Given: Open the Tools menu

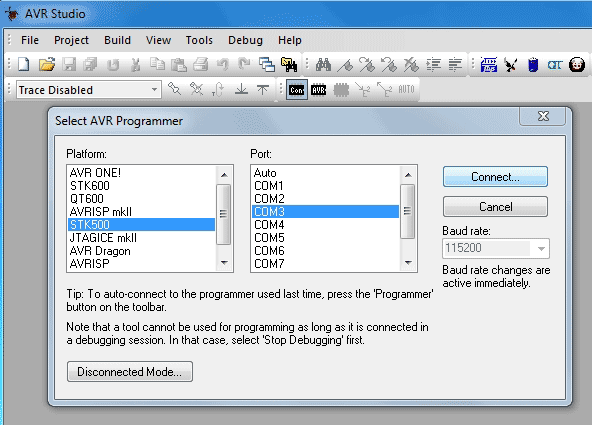Looking at the screenshot, I should [x=199, y=40].
